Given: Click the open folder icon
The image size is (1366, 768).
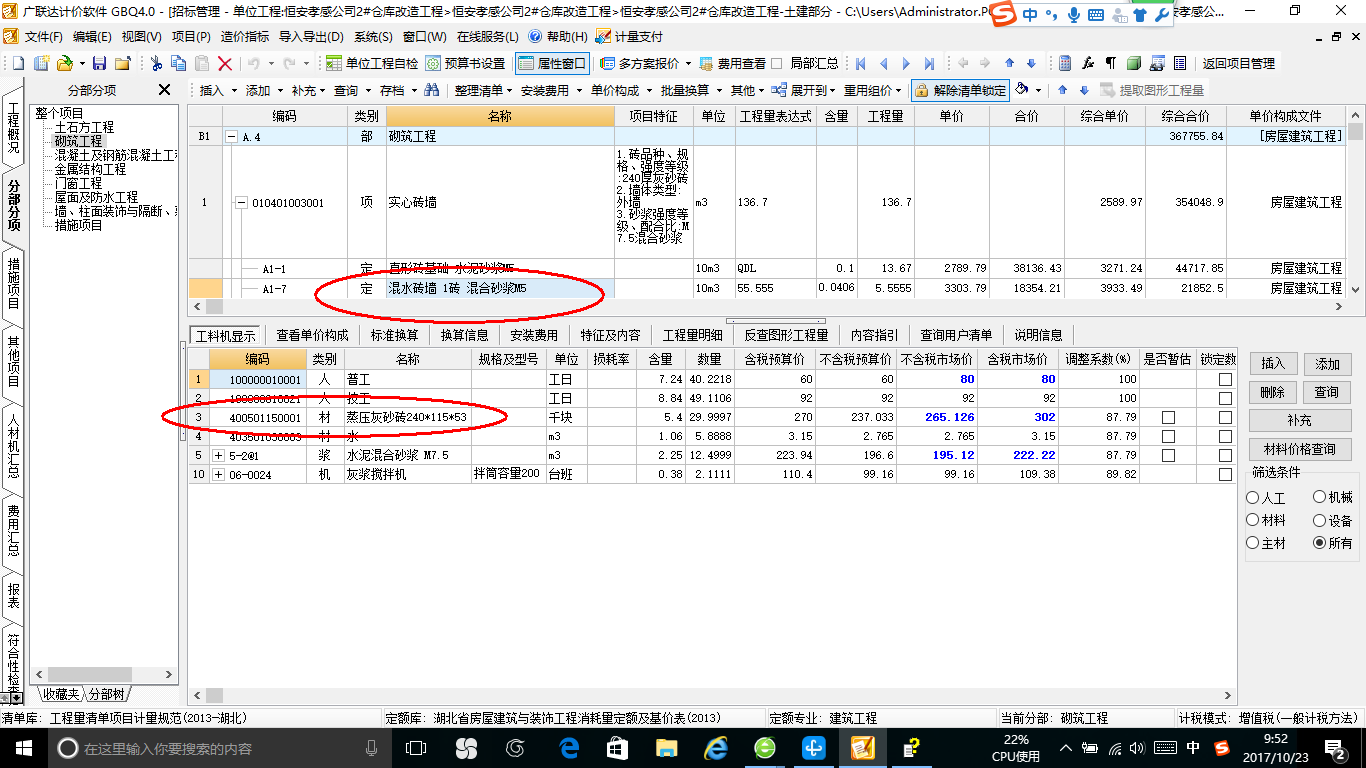Looking at the screenshot, I should (x=64, y=63).
